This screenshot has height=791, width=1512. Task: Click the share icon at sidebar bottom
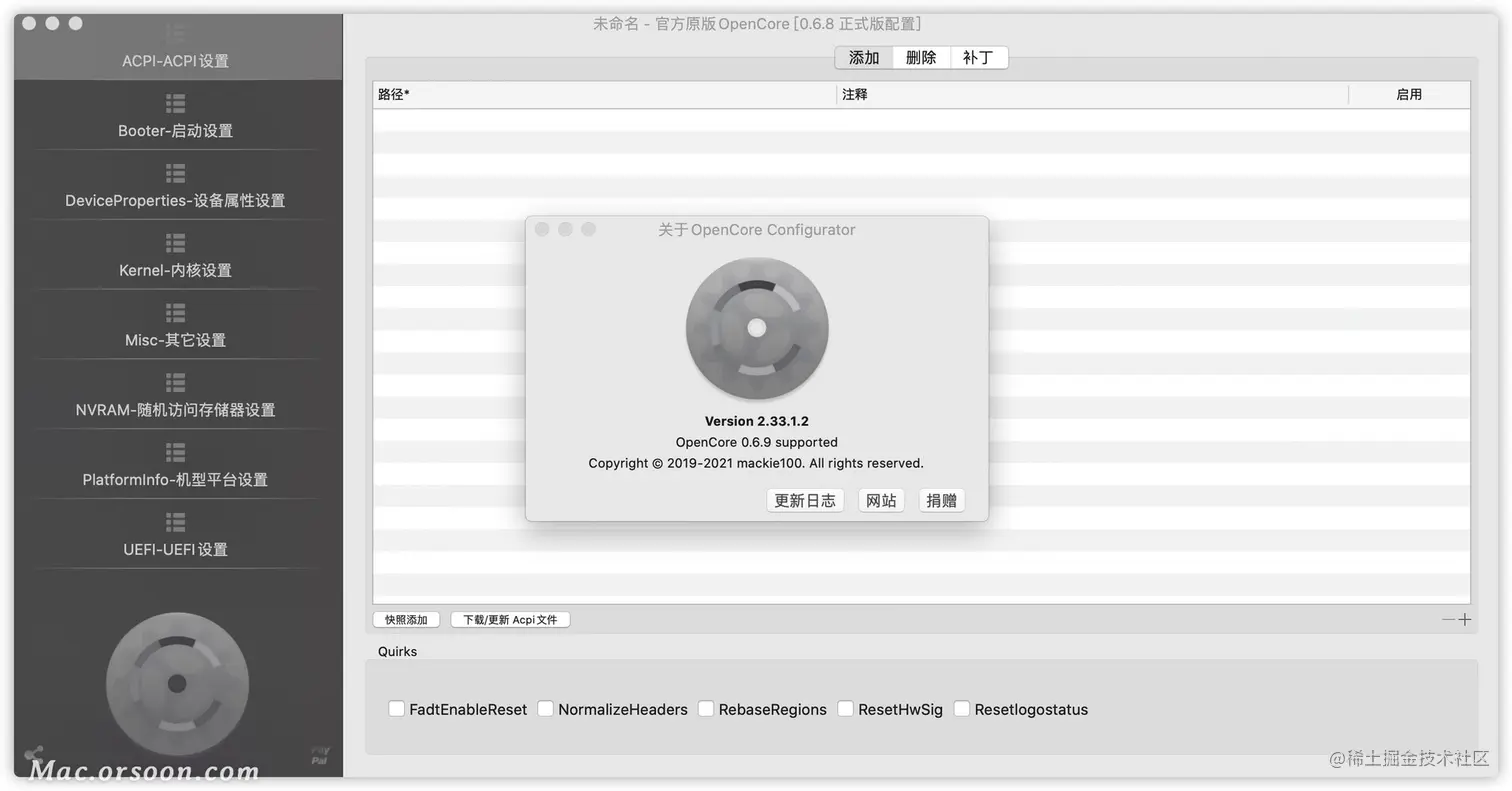pyautogui.click(x=34, y=754)
